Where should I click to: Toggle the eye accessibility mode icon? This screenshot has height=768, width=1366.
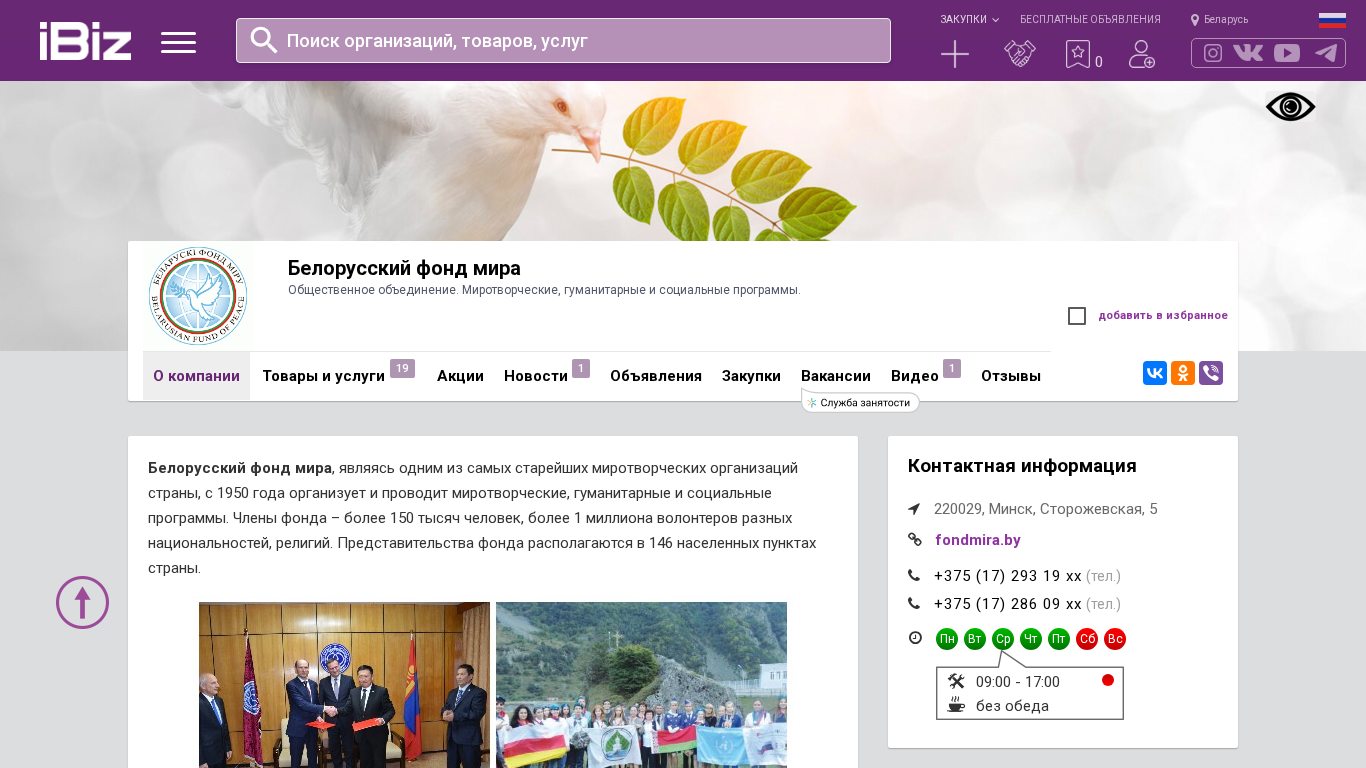[x=1290, y=107]
